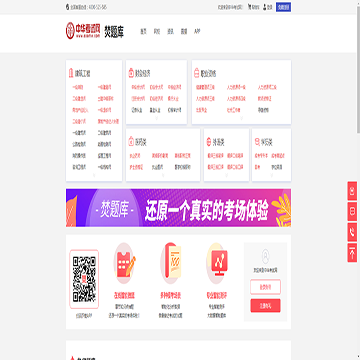
Task: Expand the 建筑工程 card with its bottom chevron
Action: (x=94, y=175)
